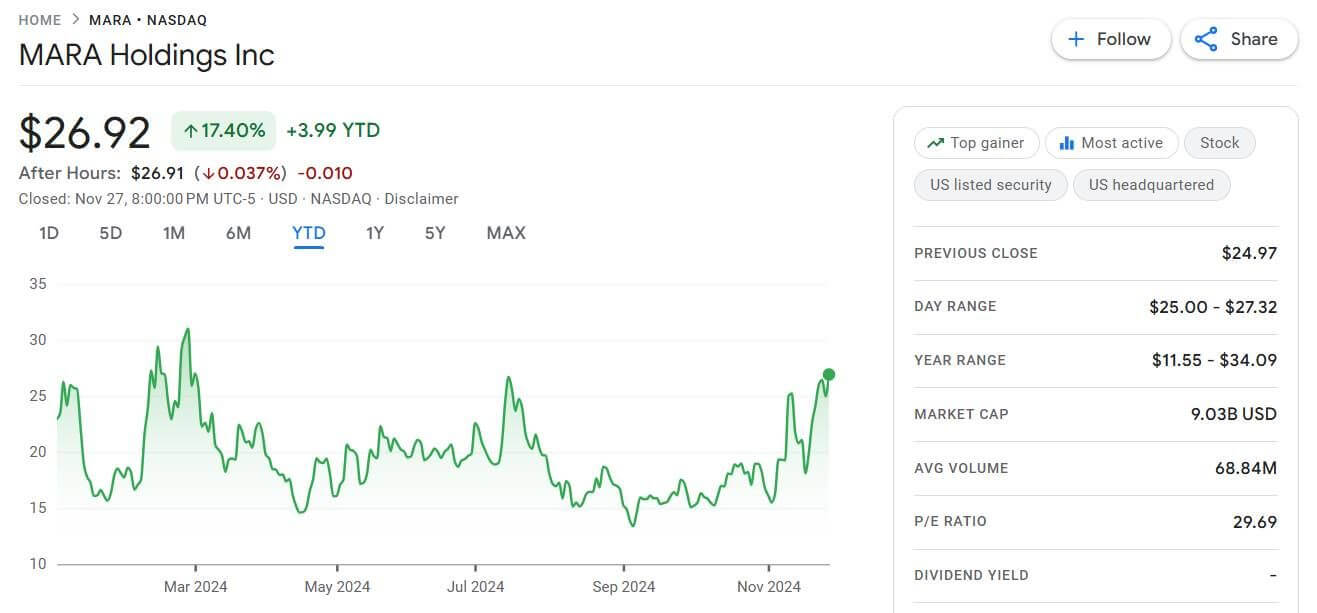Image resolution: width=1317 pixels, height=613 pixels.
Task: Click the green up arrow beside 17.40%
Action: (x=189, y=131)
